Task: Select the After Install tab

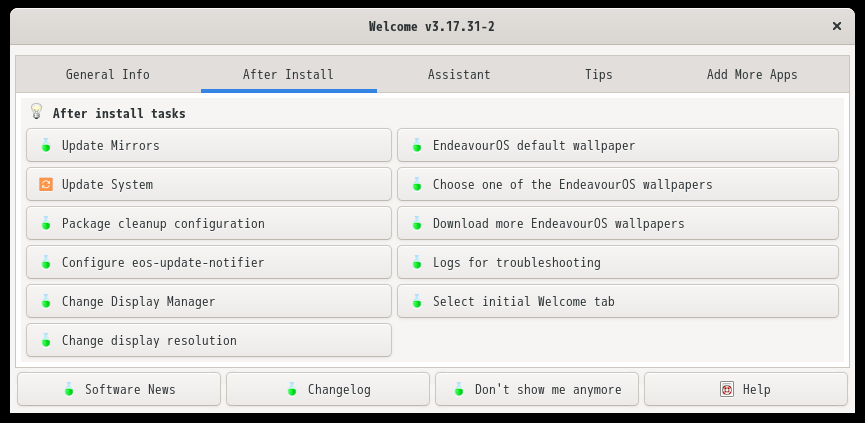Action: click(288, 74)
